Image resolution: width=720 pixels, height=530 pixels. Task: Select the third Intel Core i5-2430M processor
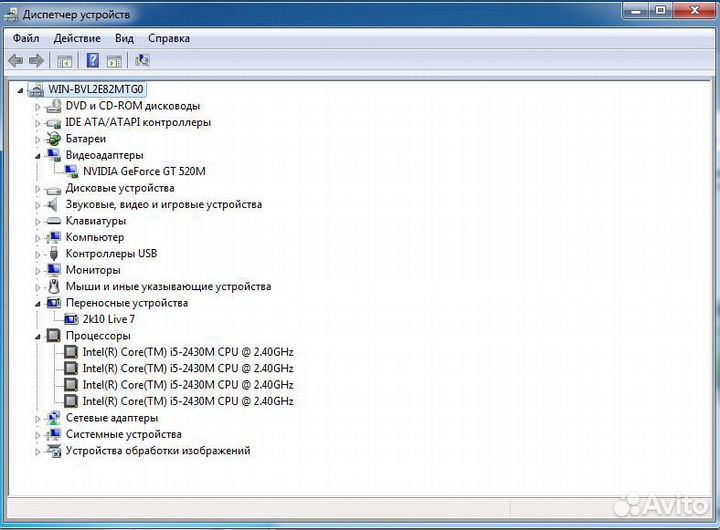pyautogui.click(x=188, y=385)
